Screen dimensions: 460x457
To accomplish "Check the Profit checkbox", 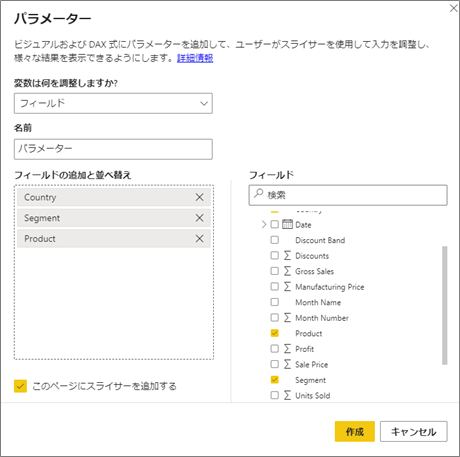I will 275,349.
